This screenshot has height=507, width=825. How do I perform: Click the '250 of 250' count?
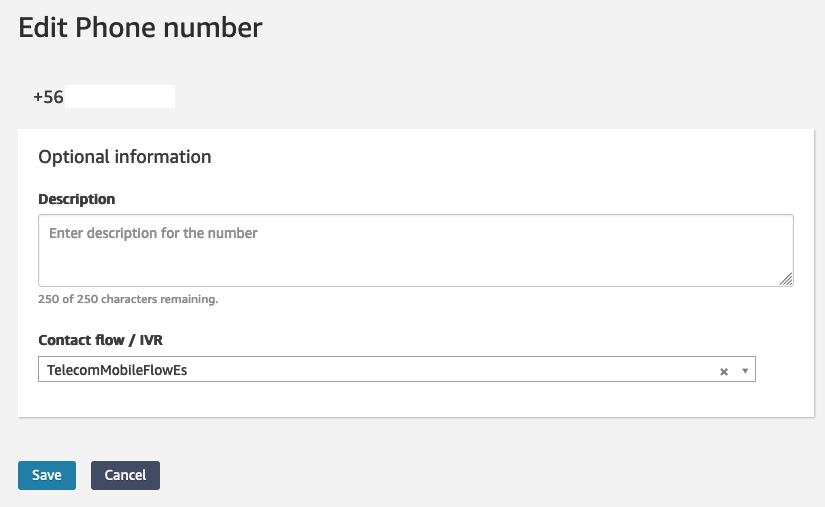tap(67, 299)
